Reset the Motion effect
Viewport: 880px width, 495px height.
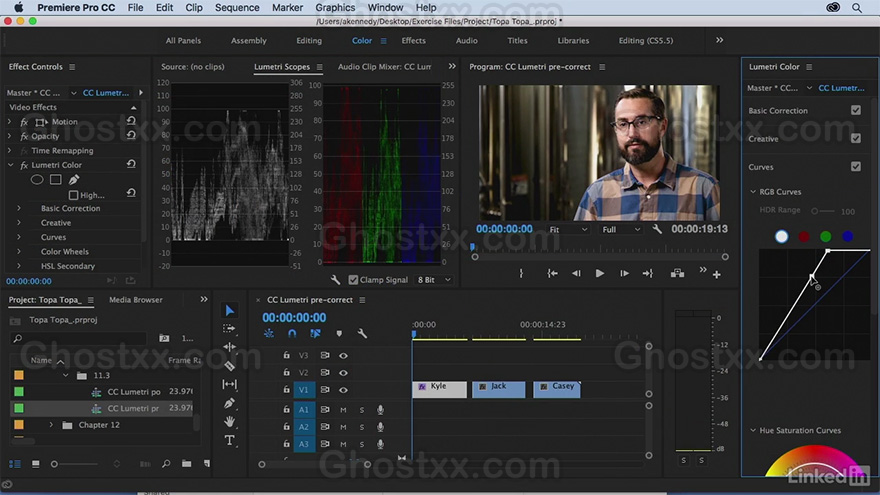[131, 121]
